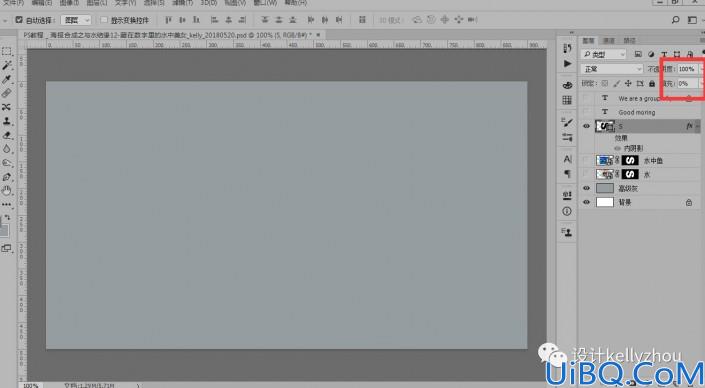Toggle lock position icon in Layers panel
Viewport: 705px width, 388px height.
(x=628, y=84)
